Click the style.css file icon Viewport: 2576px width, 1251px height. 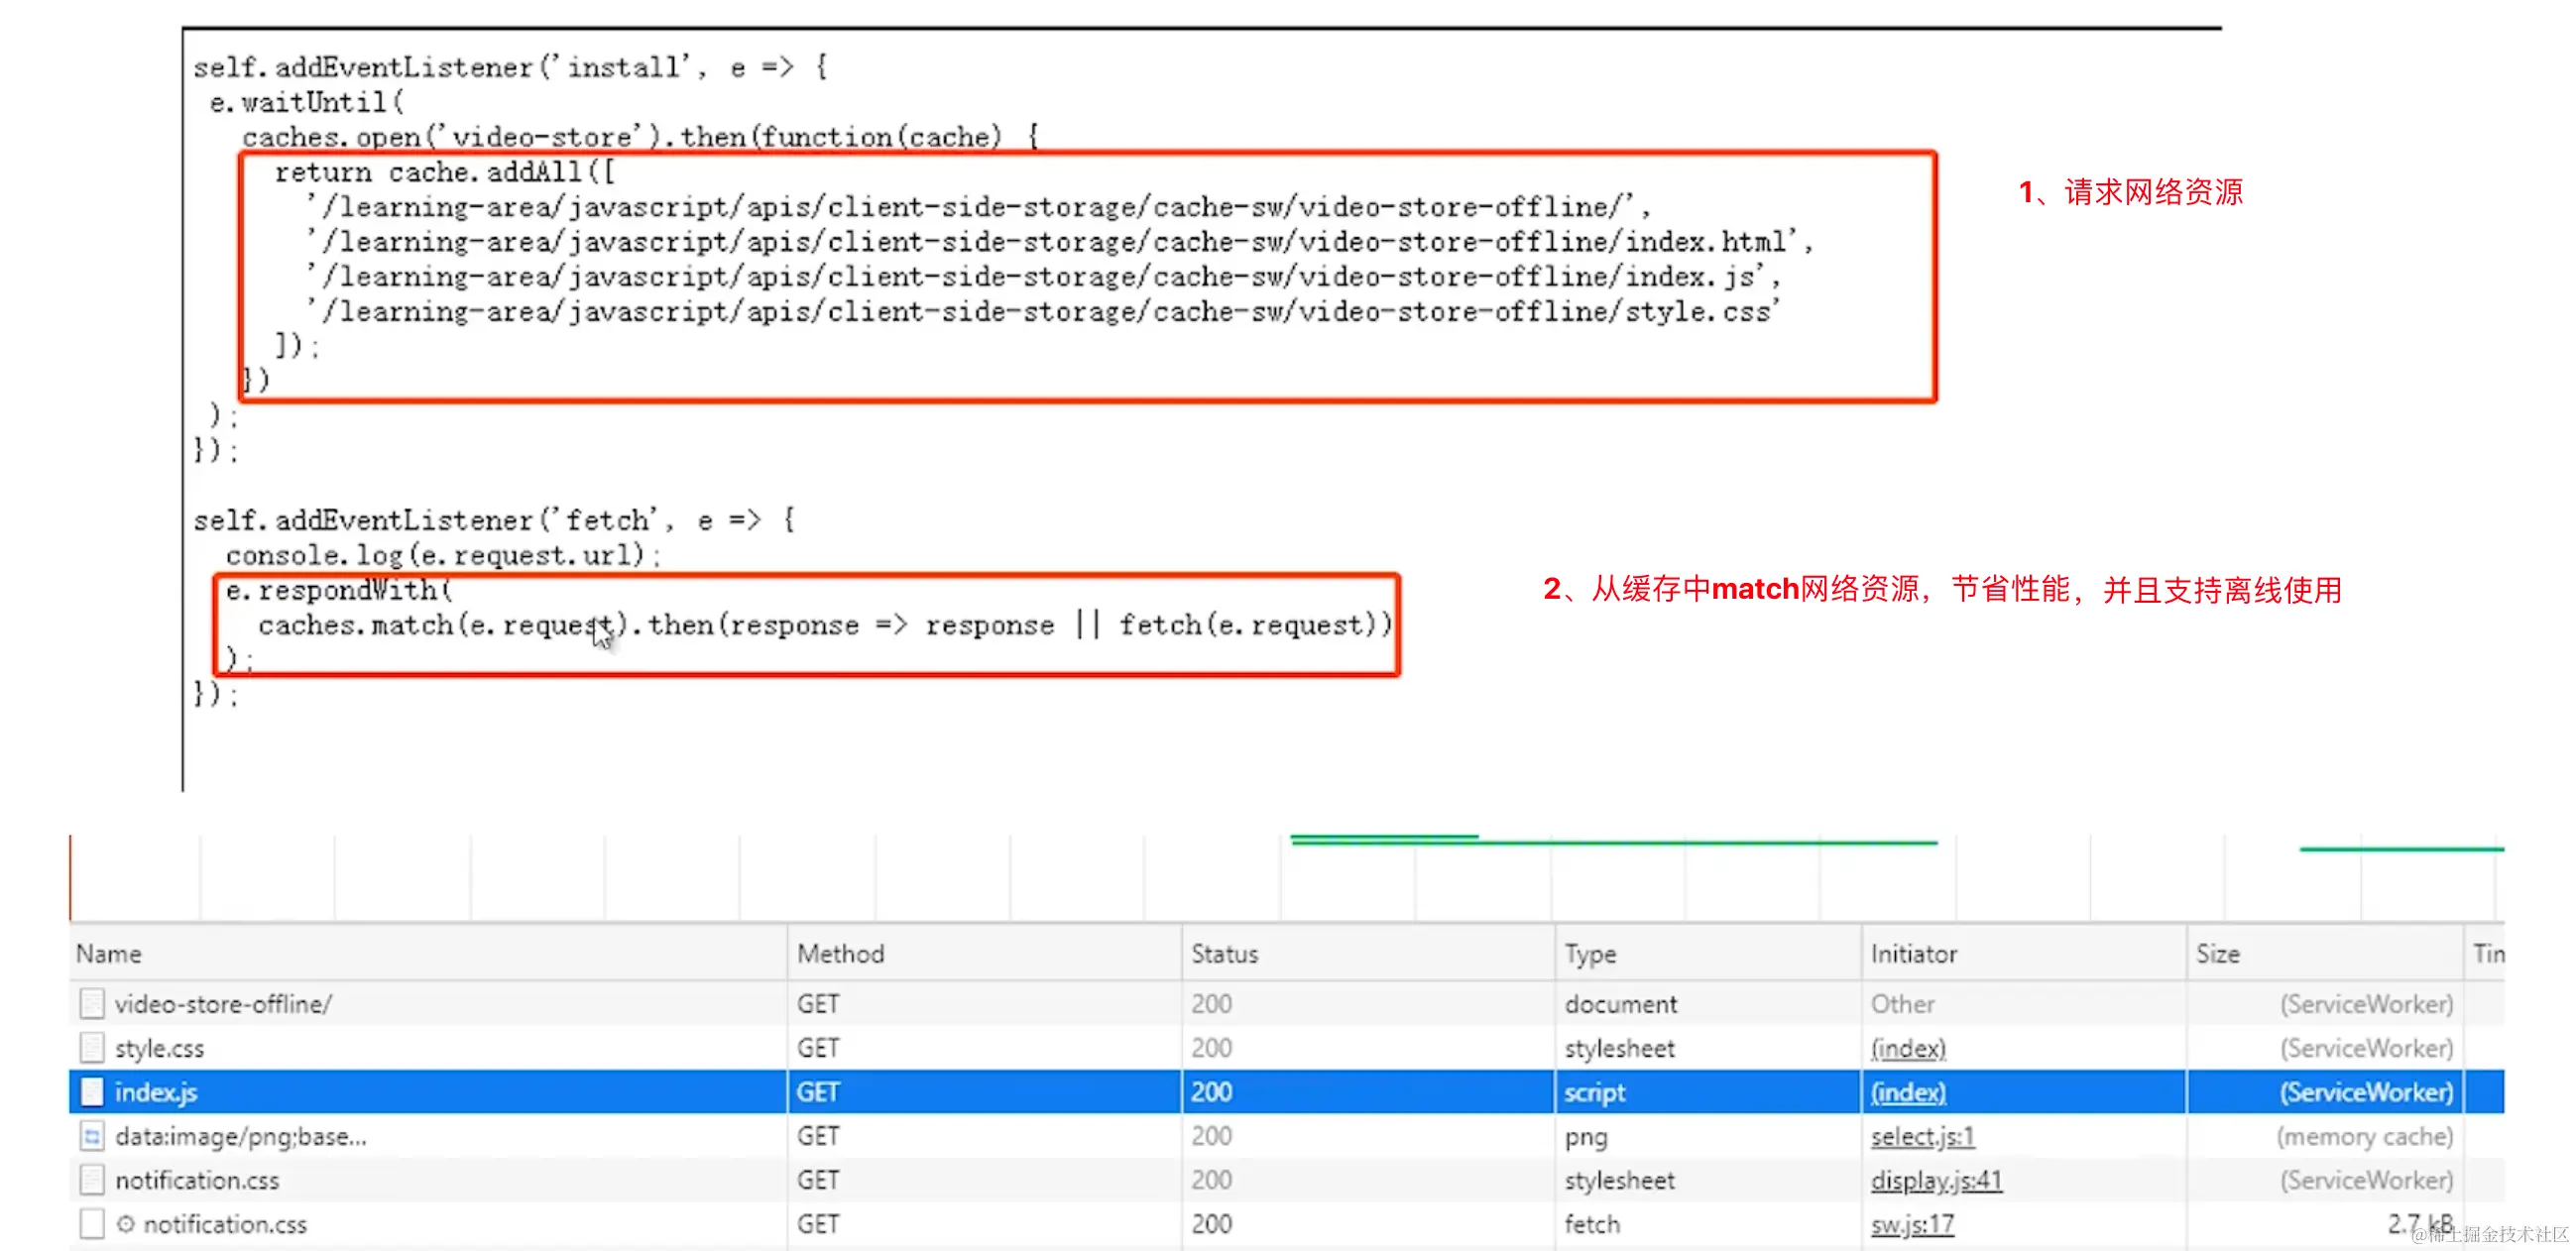[92, 1047]
